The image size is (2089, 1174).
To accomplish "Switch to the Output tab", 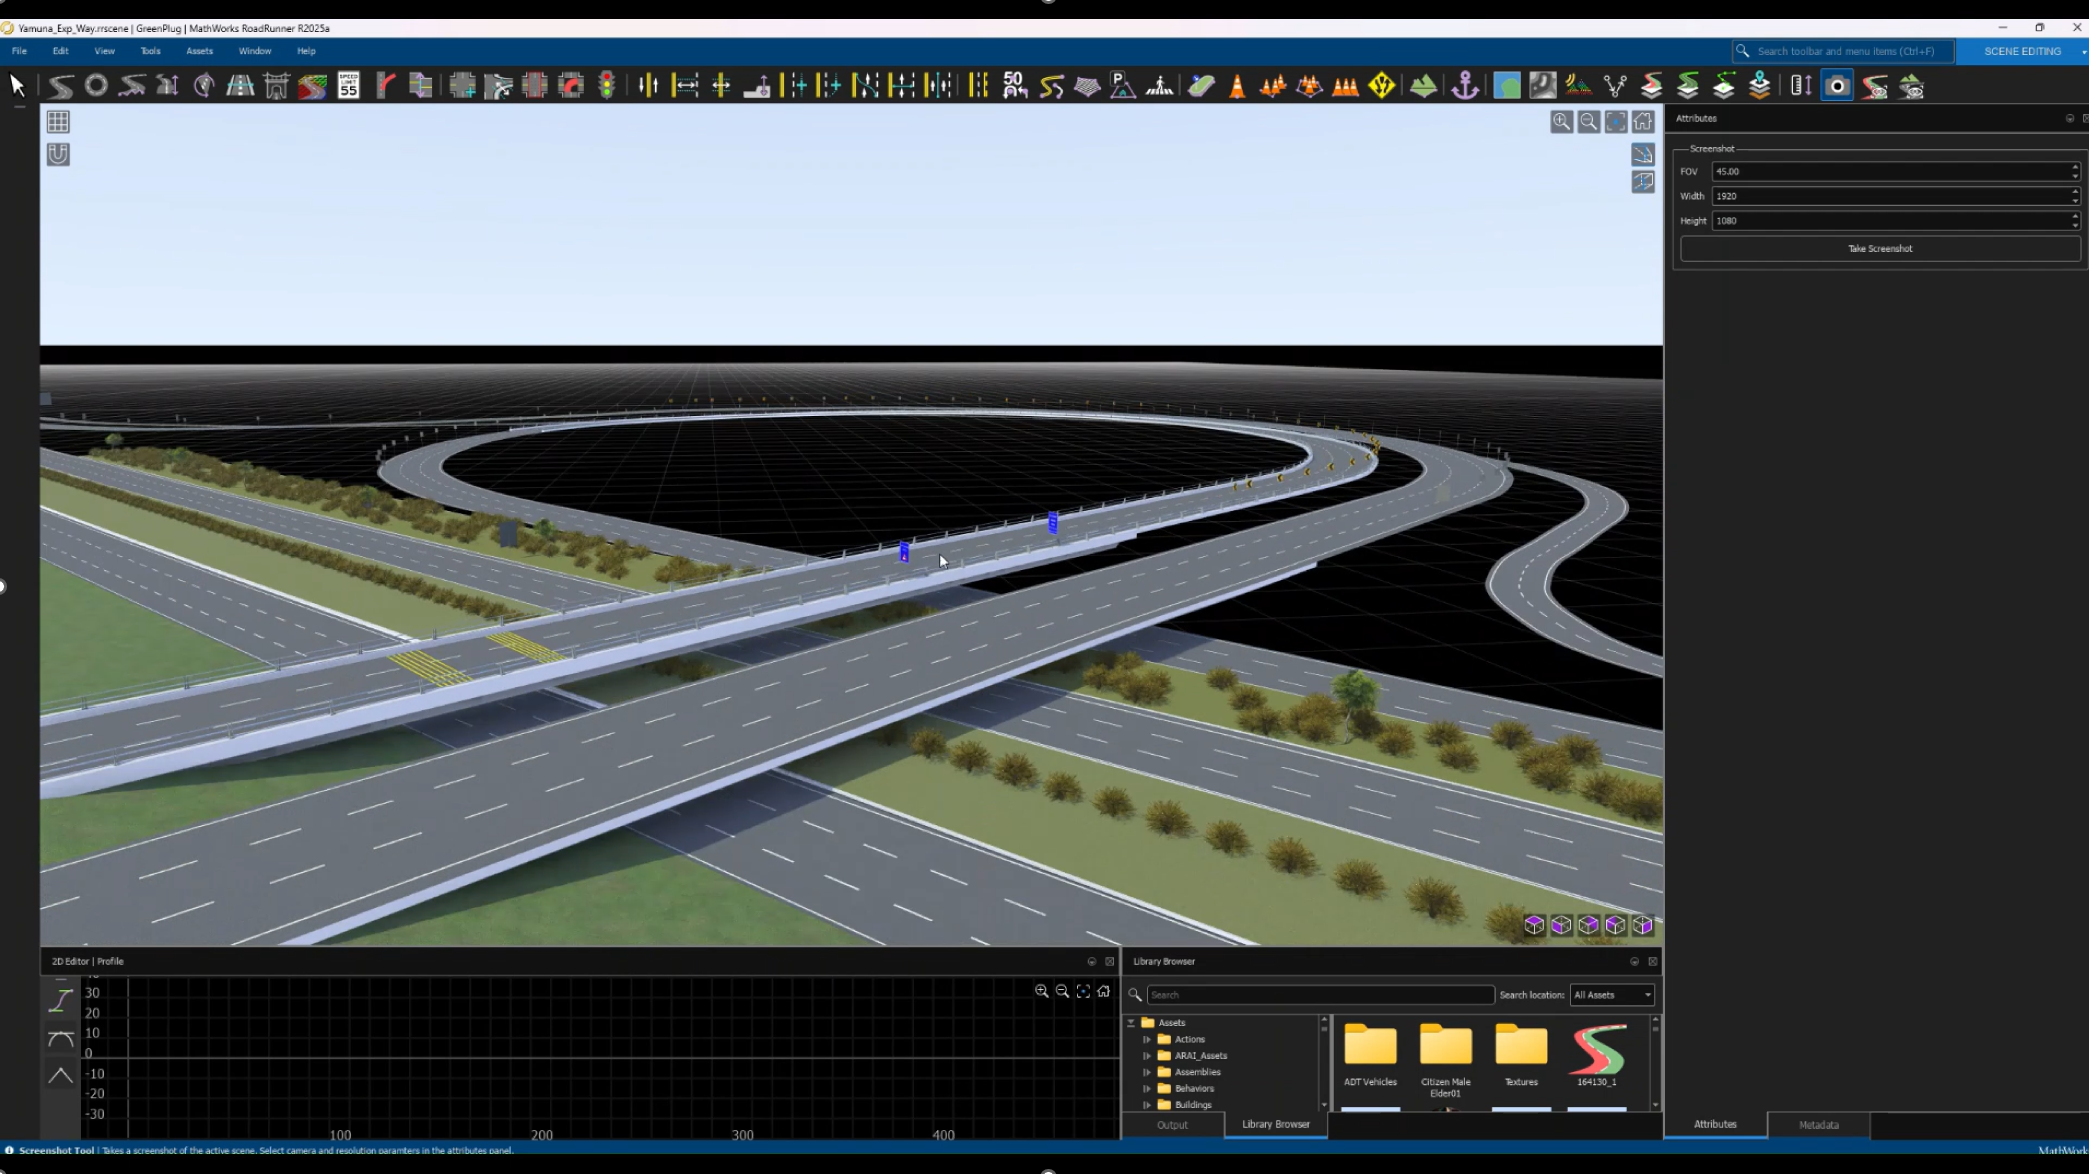I will (x=1172, y=1125).
